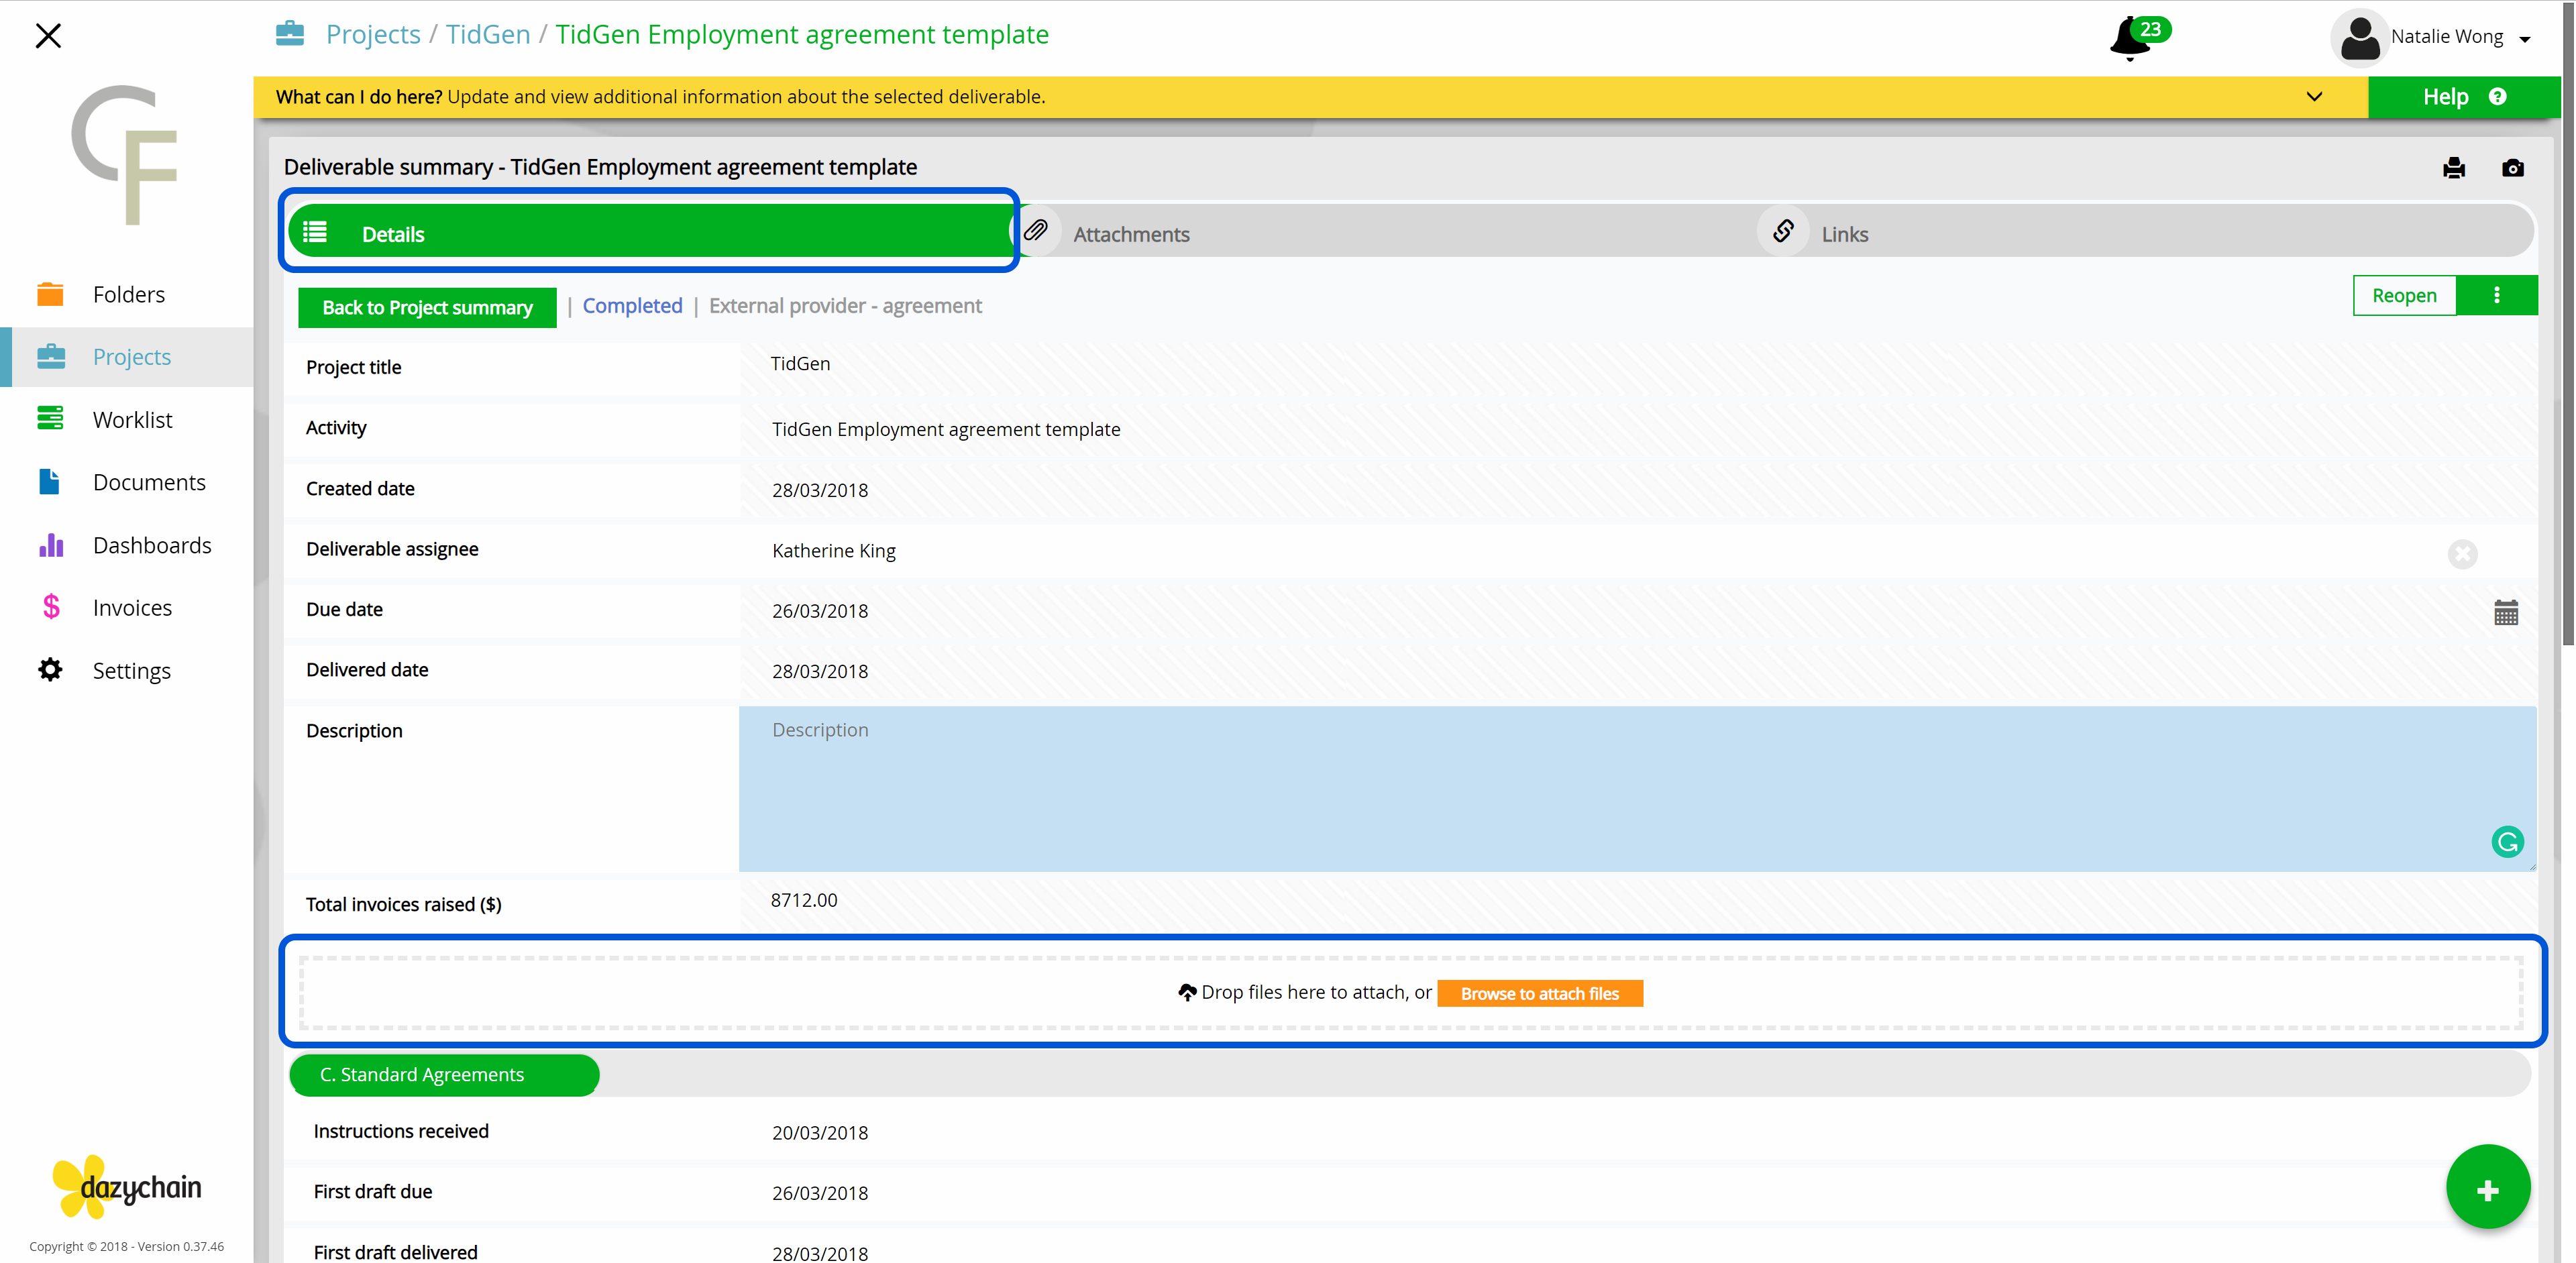Click the Project title value TidGen
The width and height of the screenshot is (2576, 1263).
[x=800, y=364]
